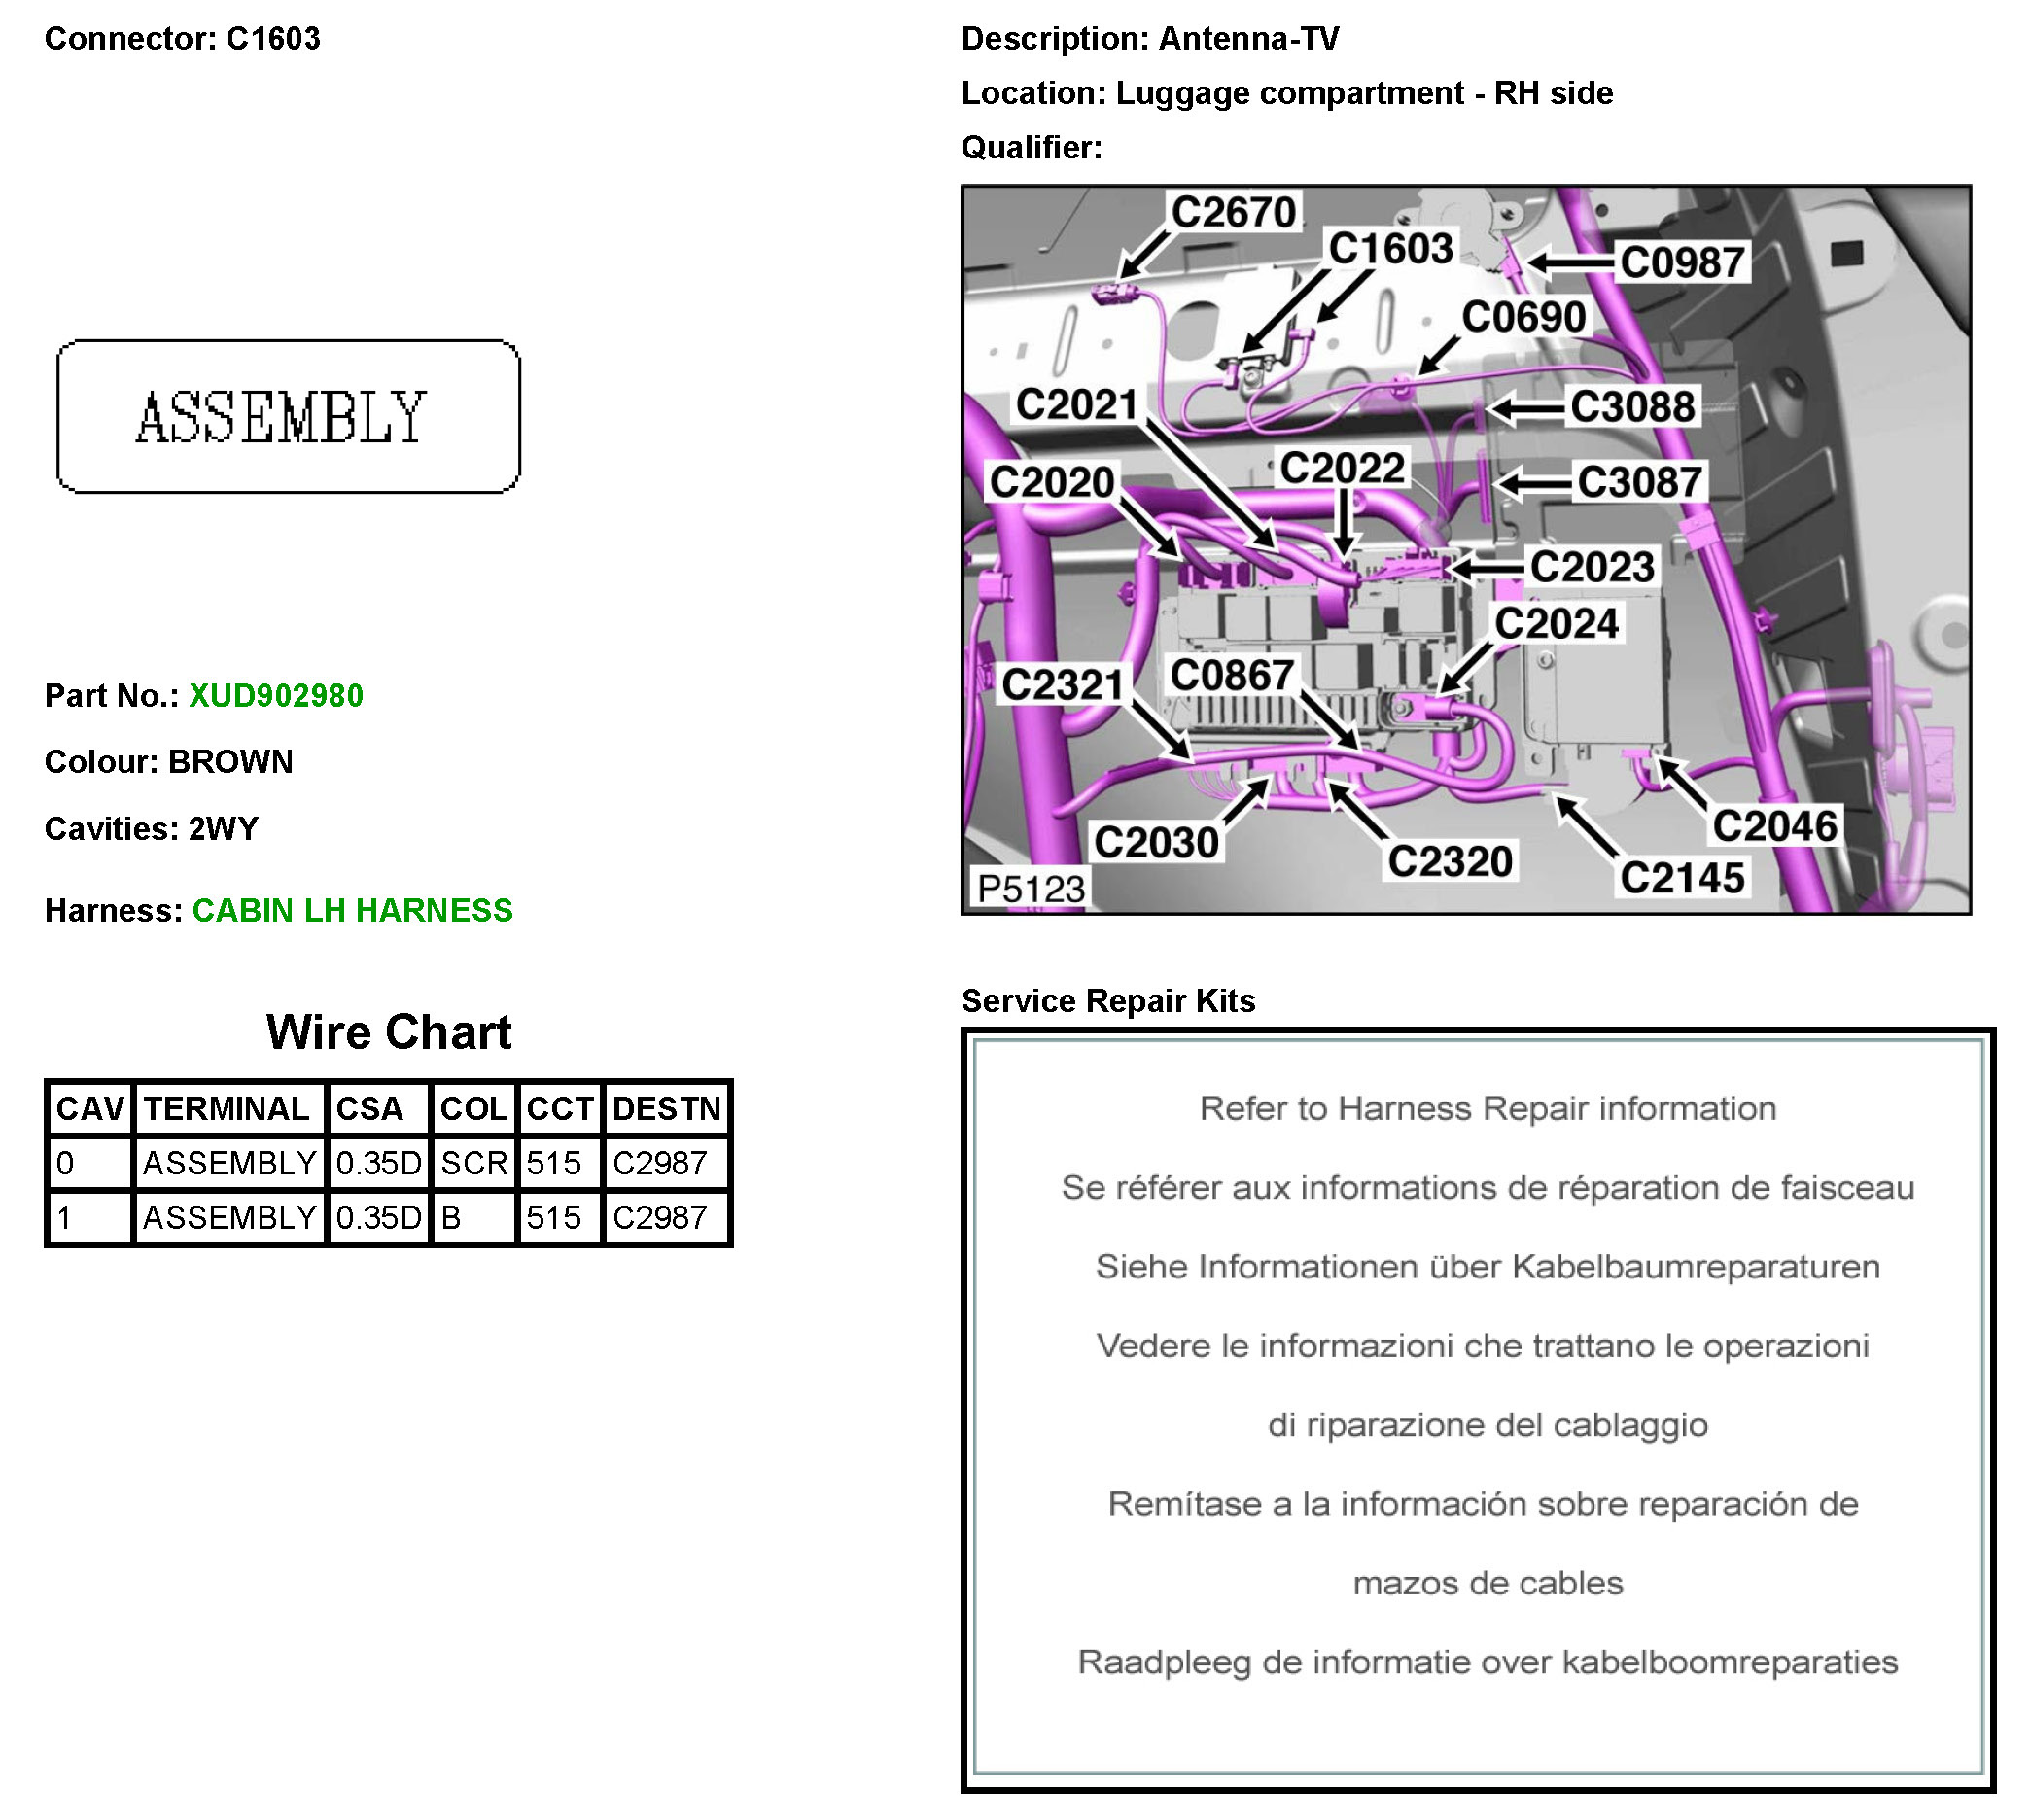This screenshot has width=2030, height=1820.
Task: Click the C2046 label in diagram
Action: pos(1775,827)
